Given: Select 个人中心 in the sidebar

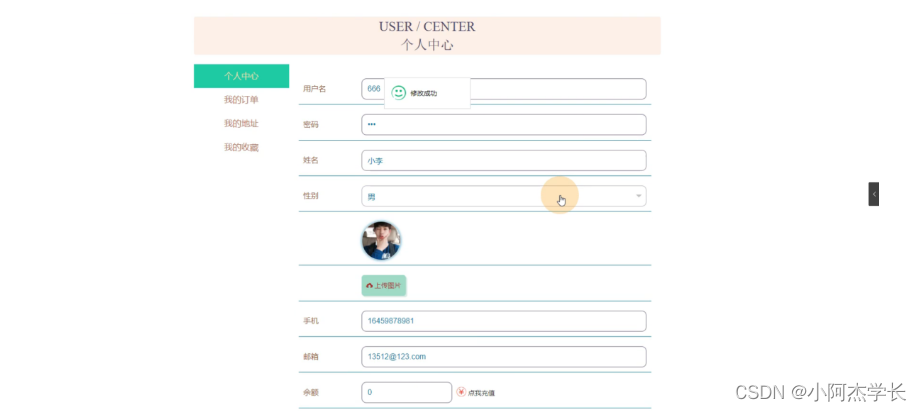Looking at the screenshot, I should [241, 76].
